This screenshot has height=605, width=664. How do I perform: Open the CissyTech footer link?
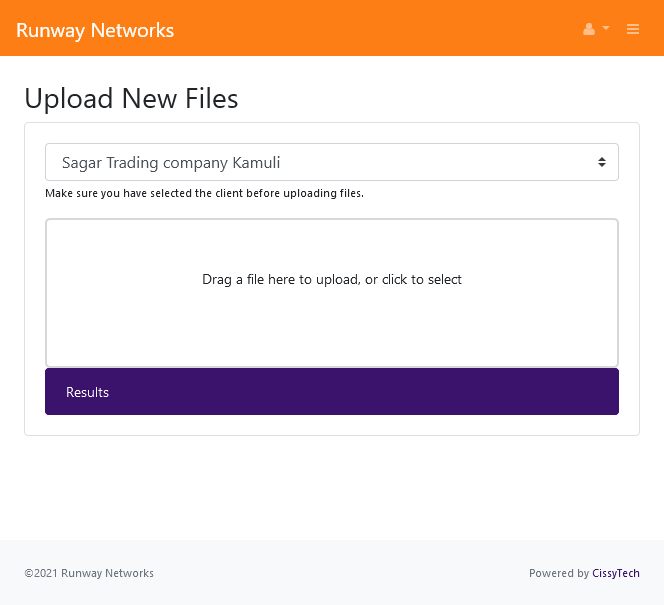[x=615, y=573]
